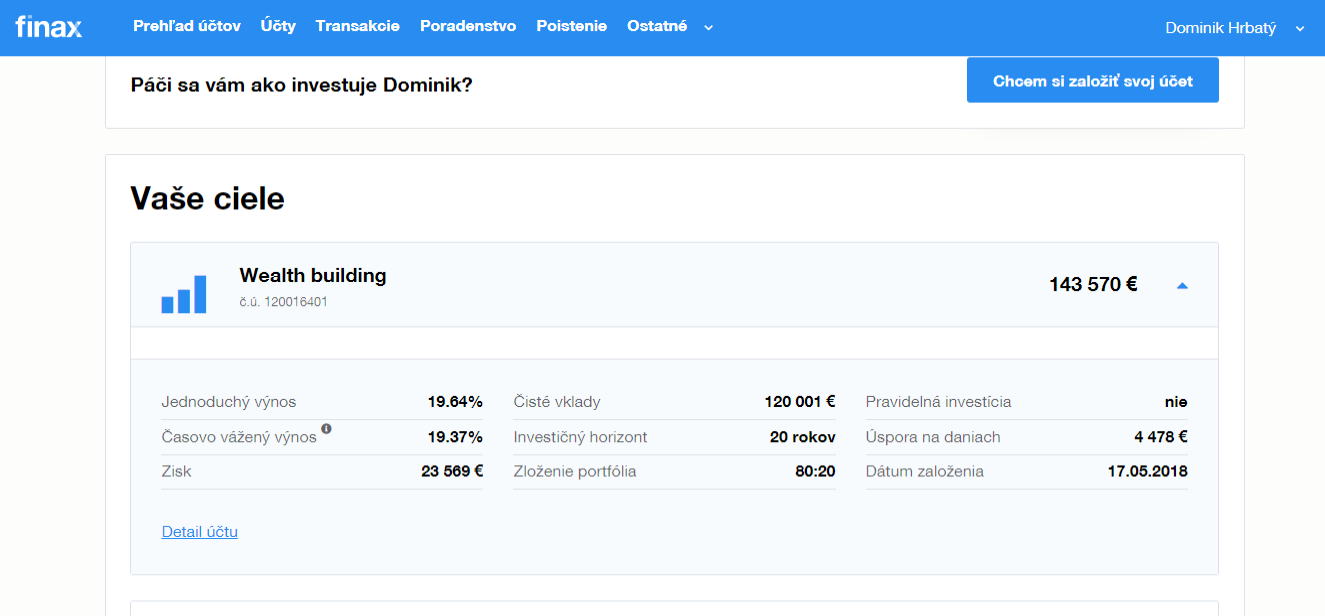Click the Wealth building goal title
Screen dimensions: 1325x616
click(x=313, y=276)
